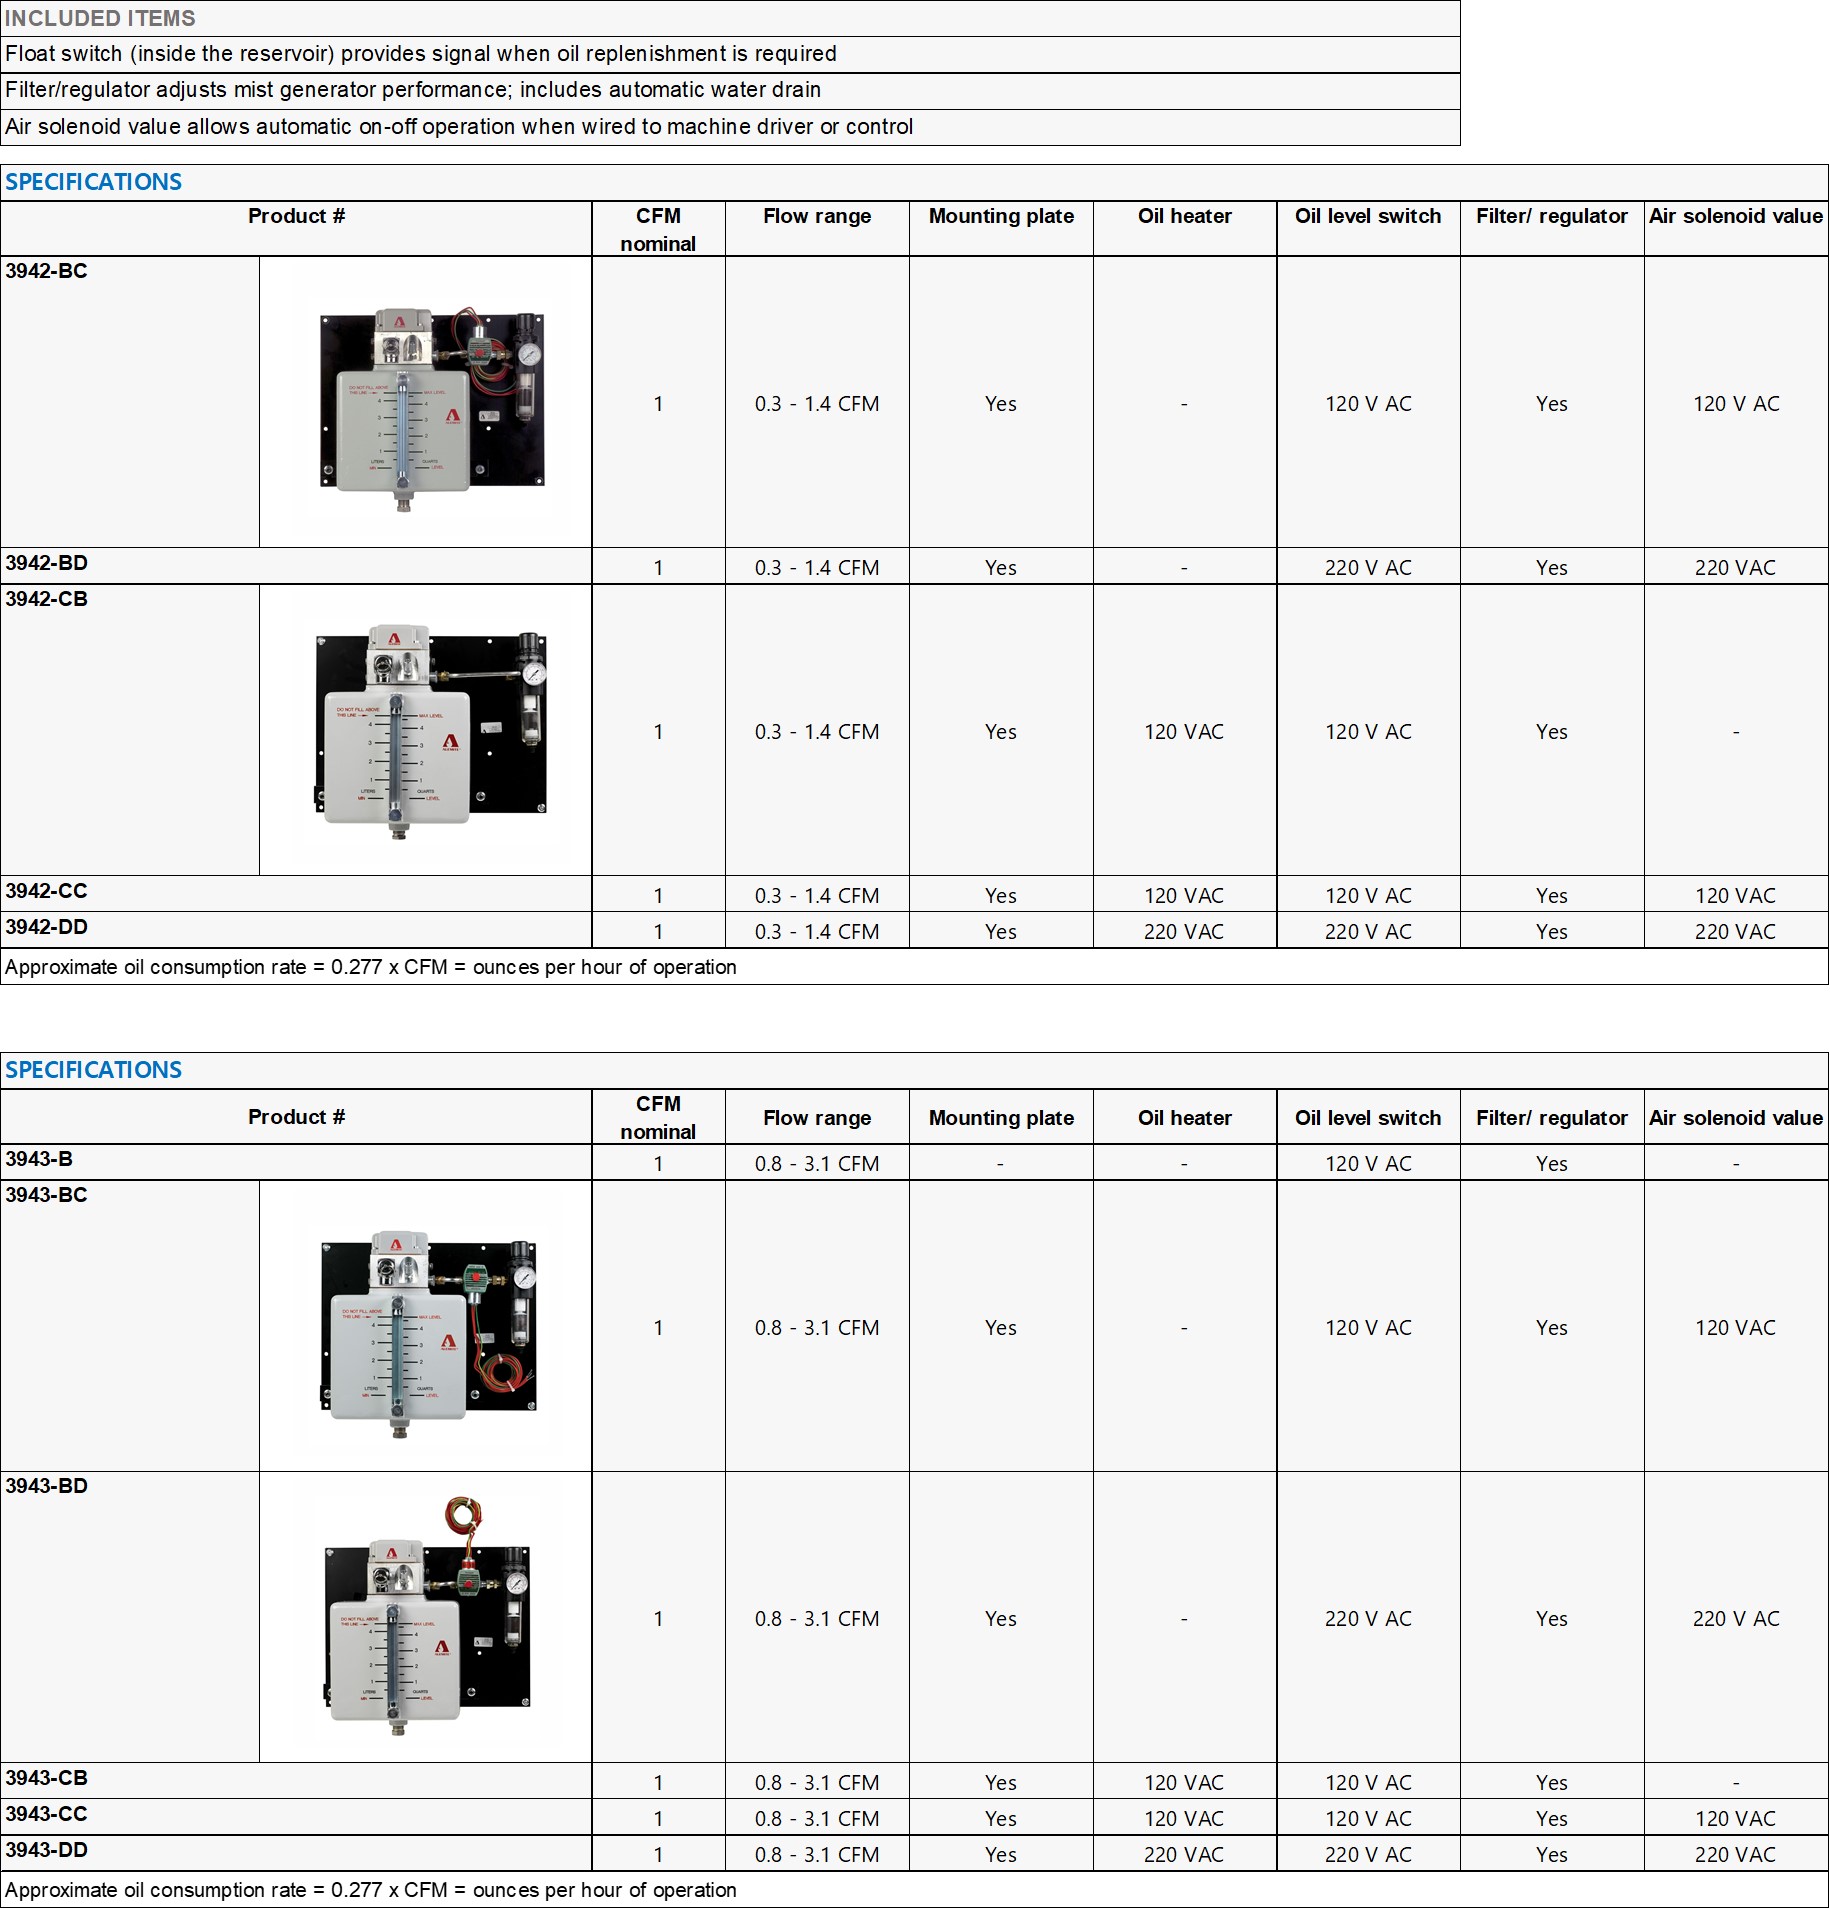Screen dimensions: 1830x1909
Task: Click the INCLUDED ITEMS heading
Action: (100, 18)
